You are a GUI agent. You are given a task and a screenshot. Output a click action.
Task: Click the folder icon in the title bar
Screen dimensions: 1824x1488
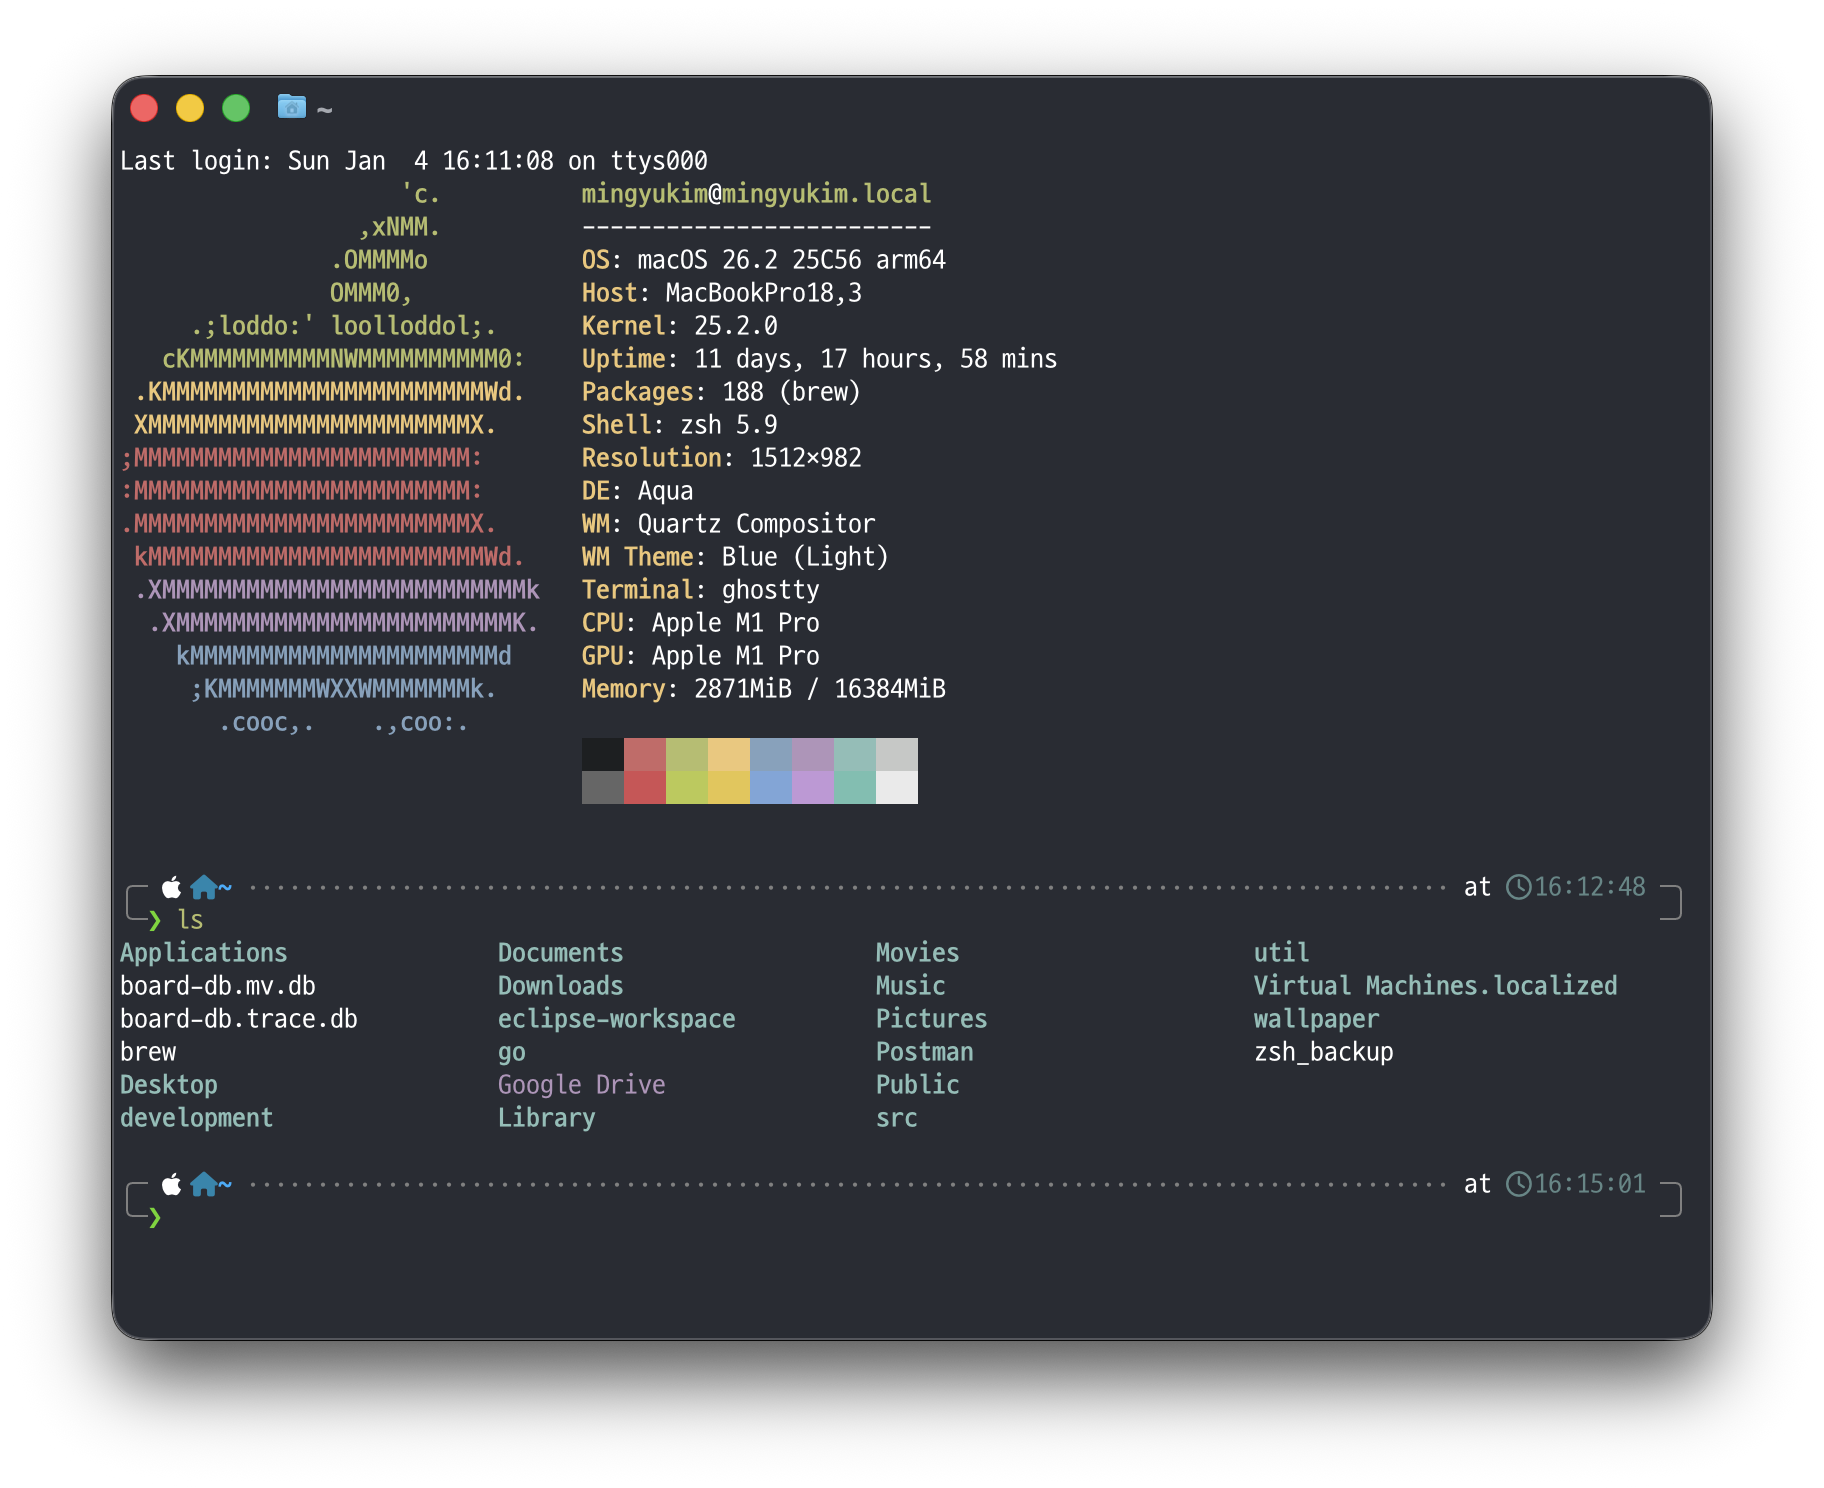coord(291,106)
